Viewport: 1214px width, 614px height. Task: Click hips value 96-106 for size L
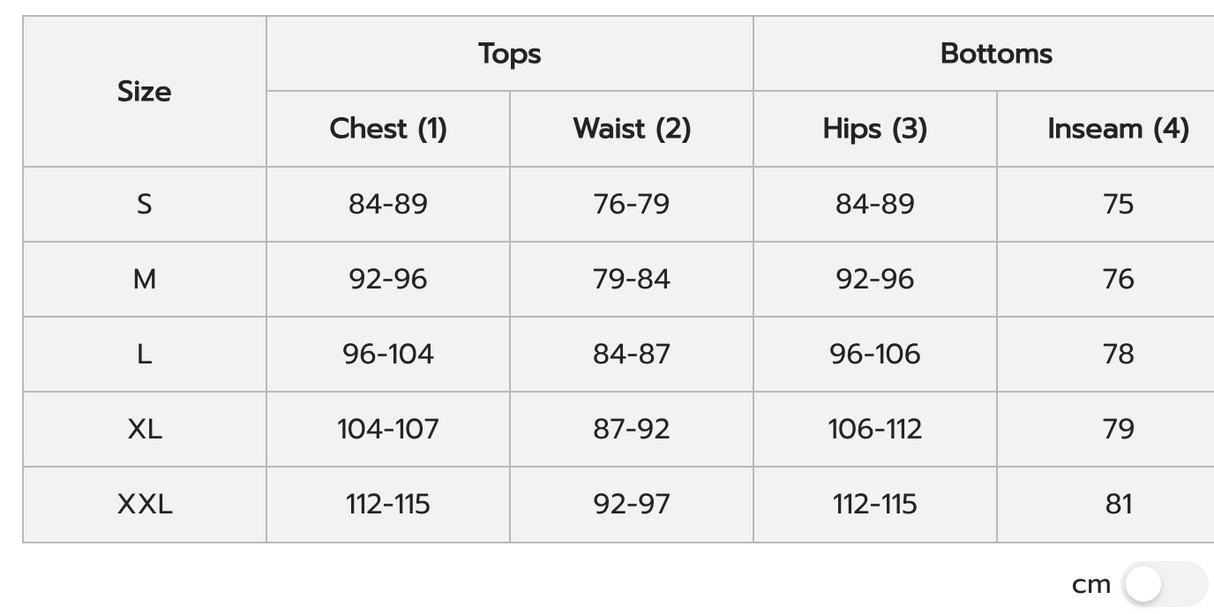875,354
